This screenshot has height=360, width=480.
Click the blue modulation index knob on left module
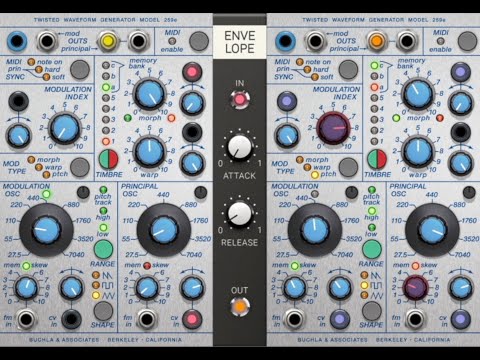65,128
